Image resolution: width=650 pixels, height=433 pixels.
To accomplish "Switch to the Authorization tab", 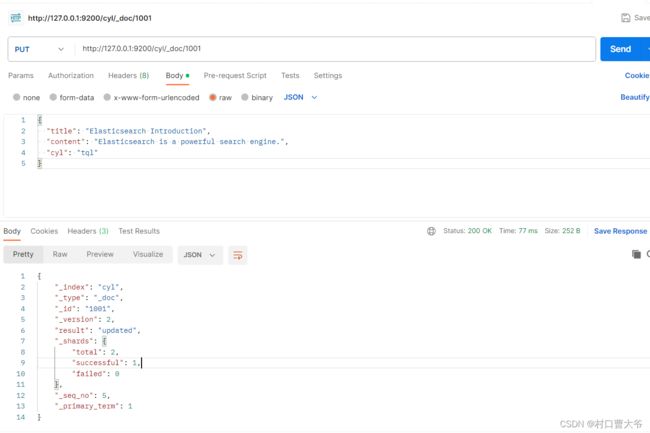I will [x=71, y=75].
